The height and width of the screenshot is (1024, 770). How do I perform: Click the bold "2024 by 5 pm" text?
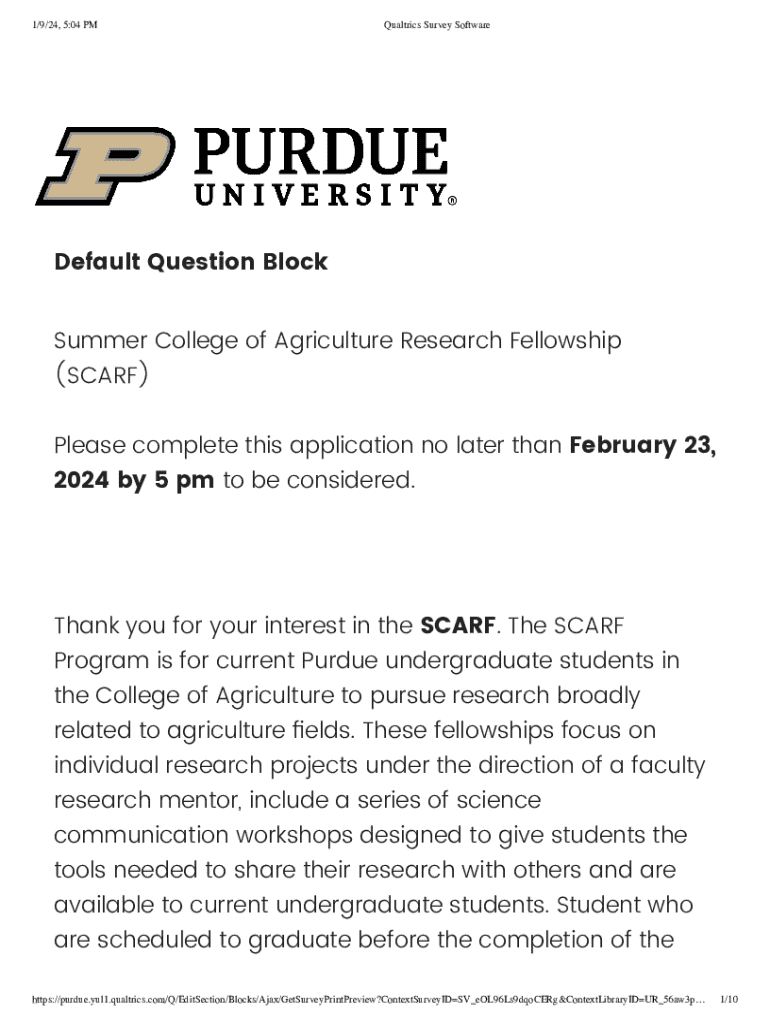click(x=134, y=480)
